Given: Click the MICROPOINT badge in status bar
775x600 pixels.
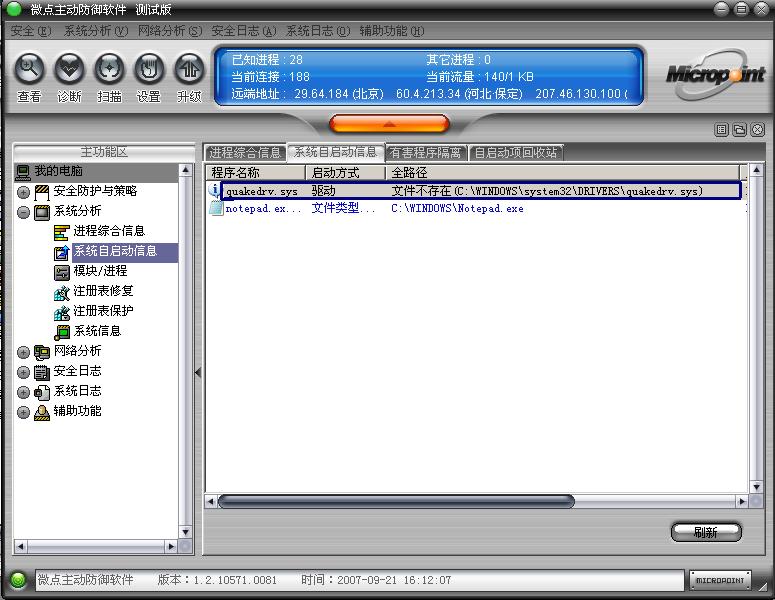Looking at the screenshot, I should [720, 580].
